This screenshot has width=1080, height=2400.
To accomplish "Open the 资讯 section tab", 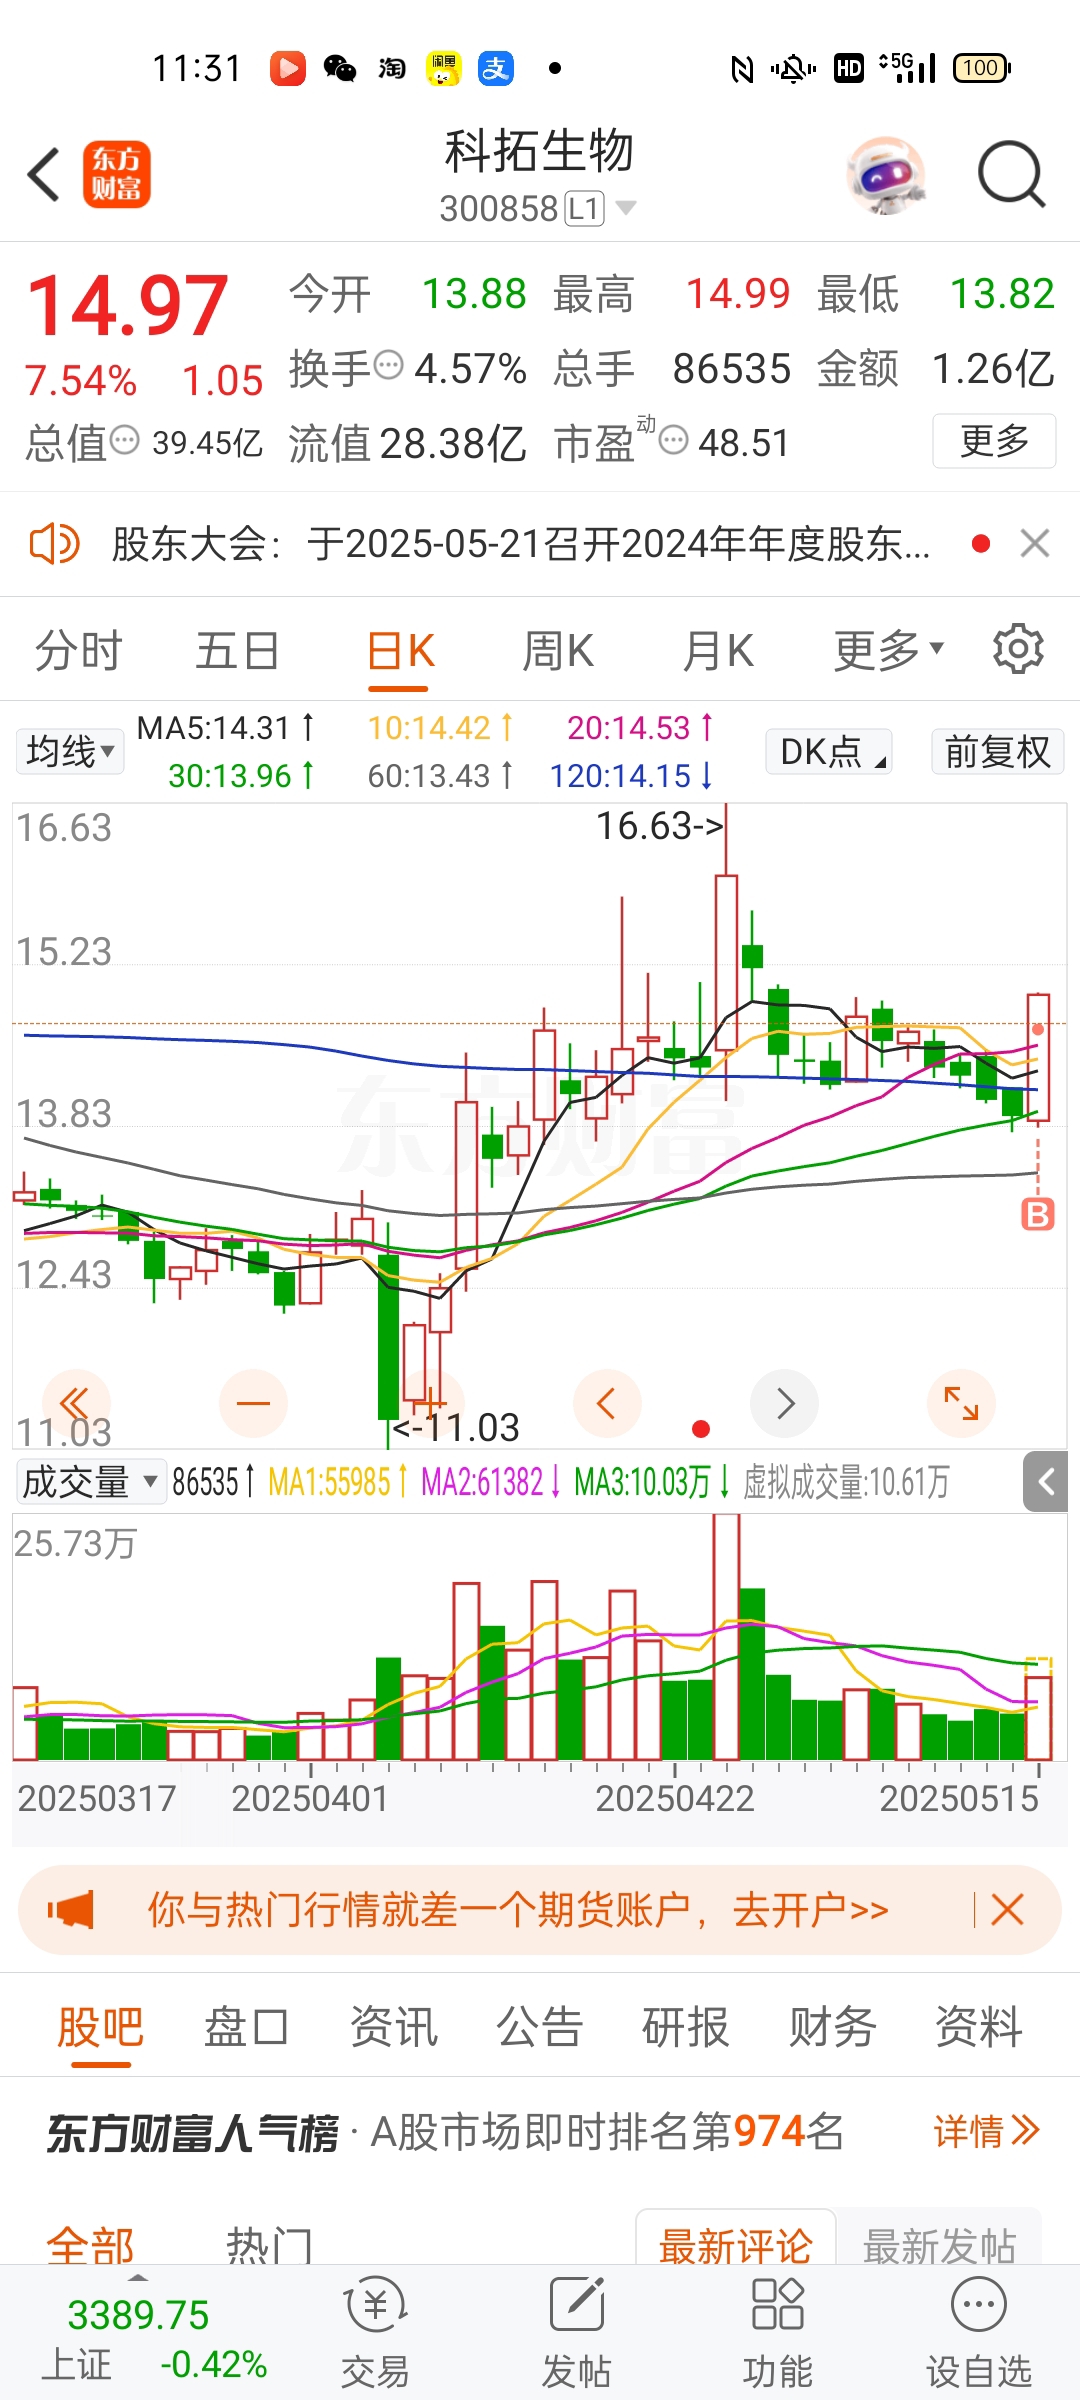I will [393, 2028].
